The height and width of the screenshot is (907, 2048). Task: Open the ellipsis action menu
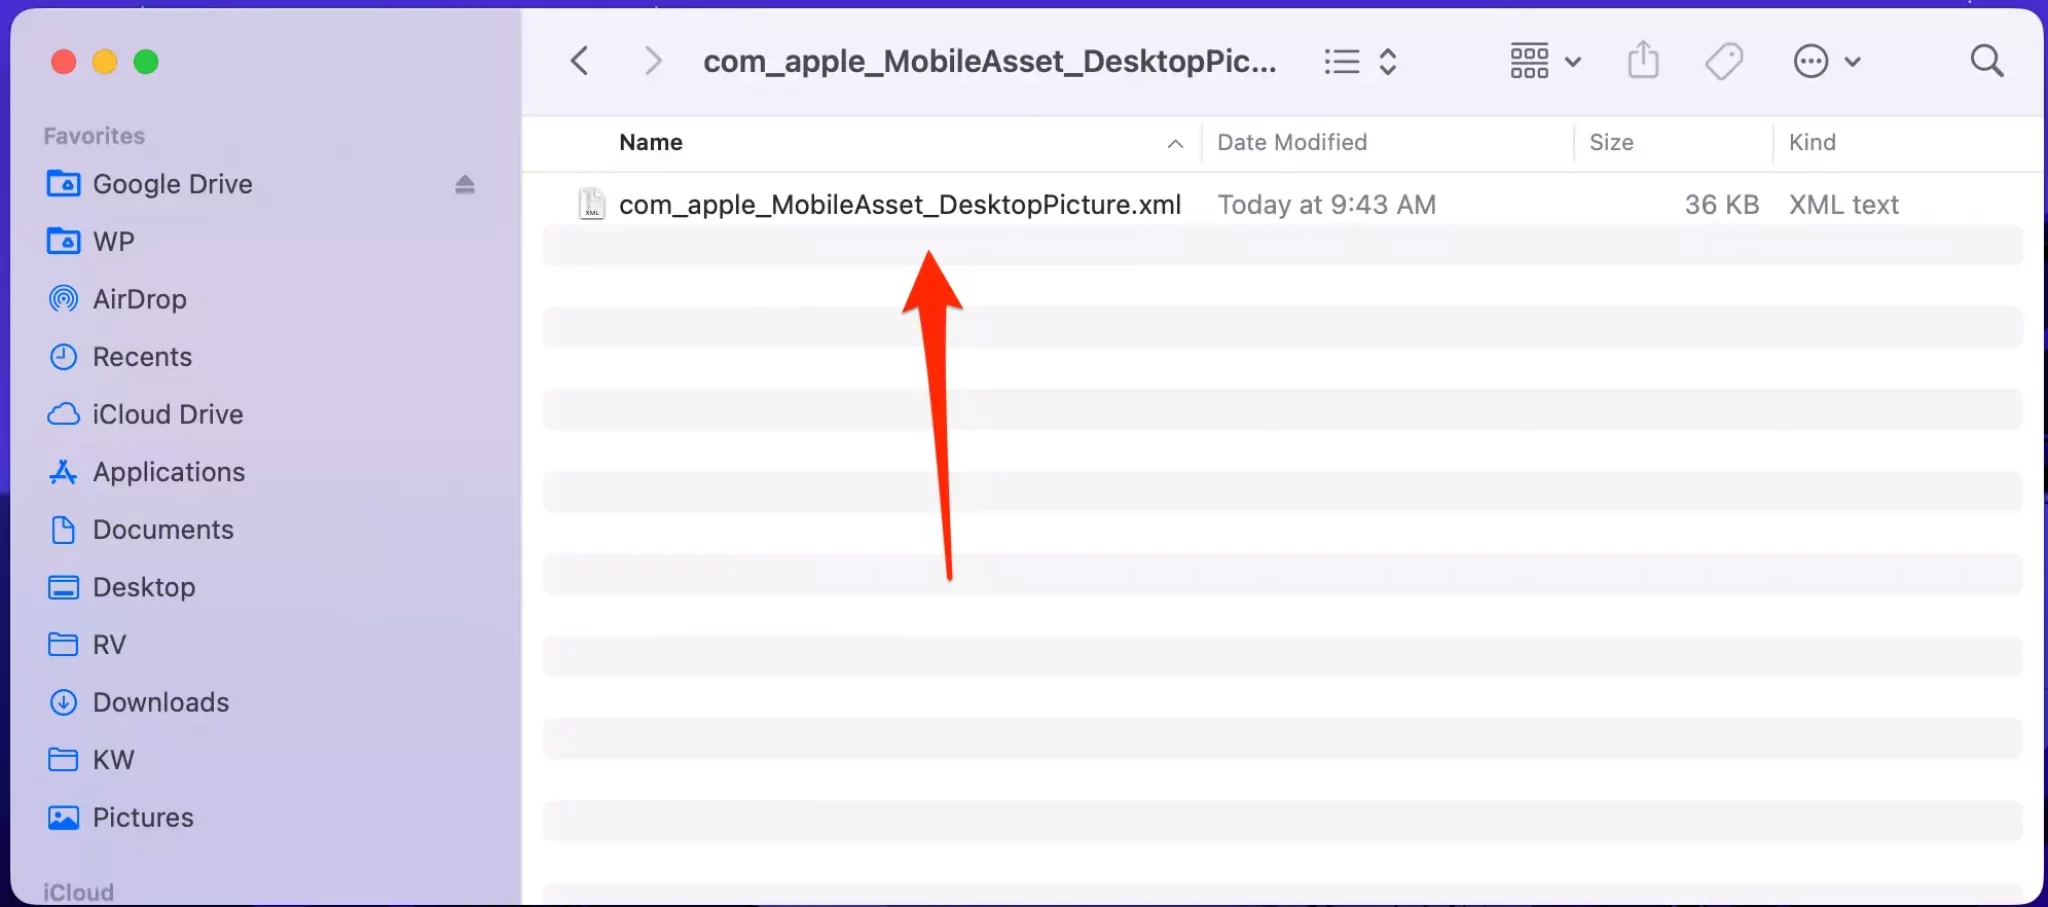1811,61
